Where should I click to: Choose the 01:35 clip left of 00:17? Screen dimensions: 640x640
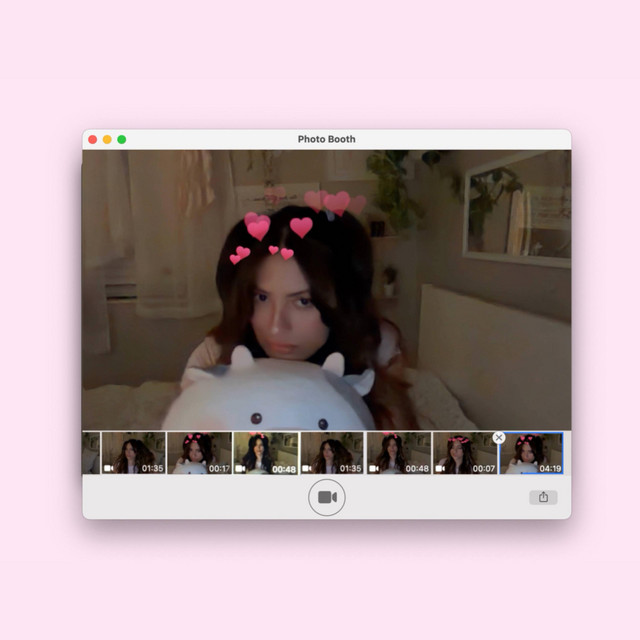133,453
